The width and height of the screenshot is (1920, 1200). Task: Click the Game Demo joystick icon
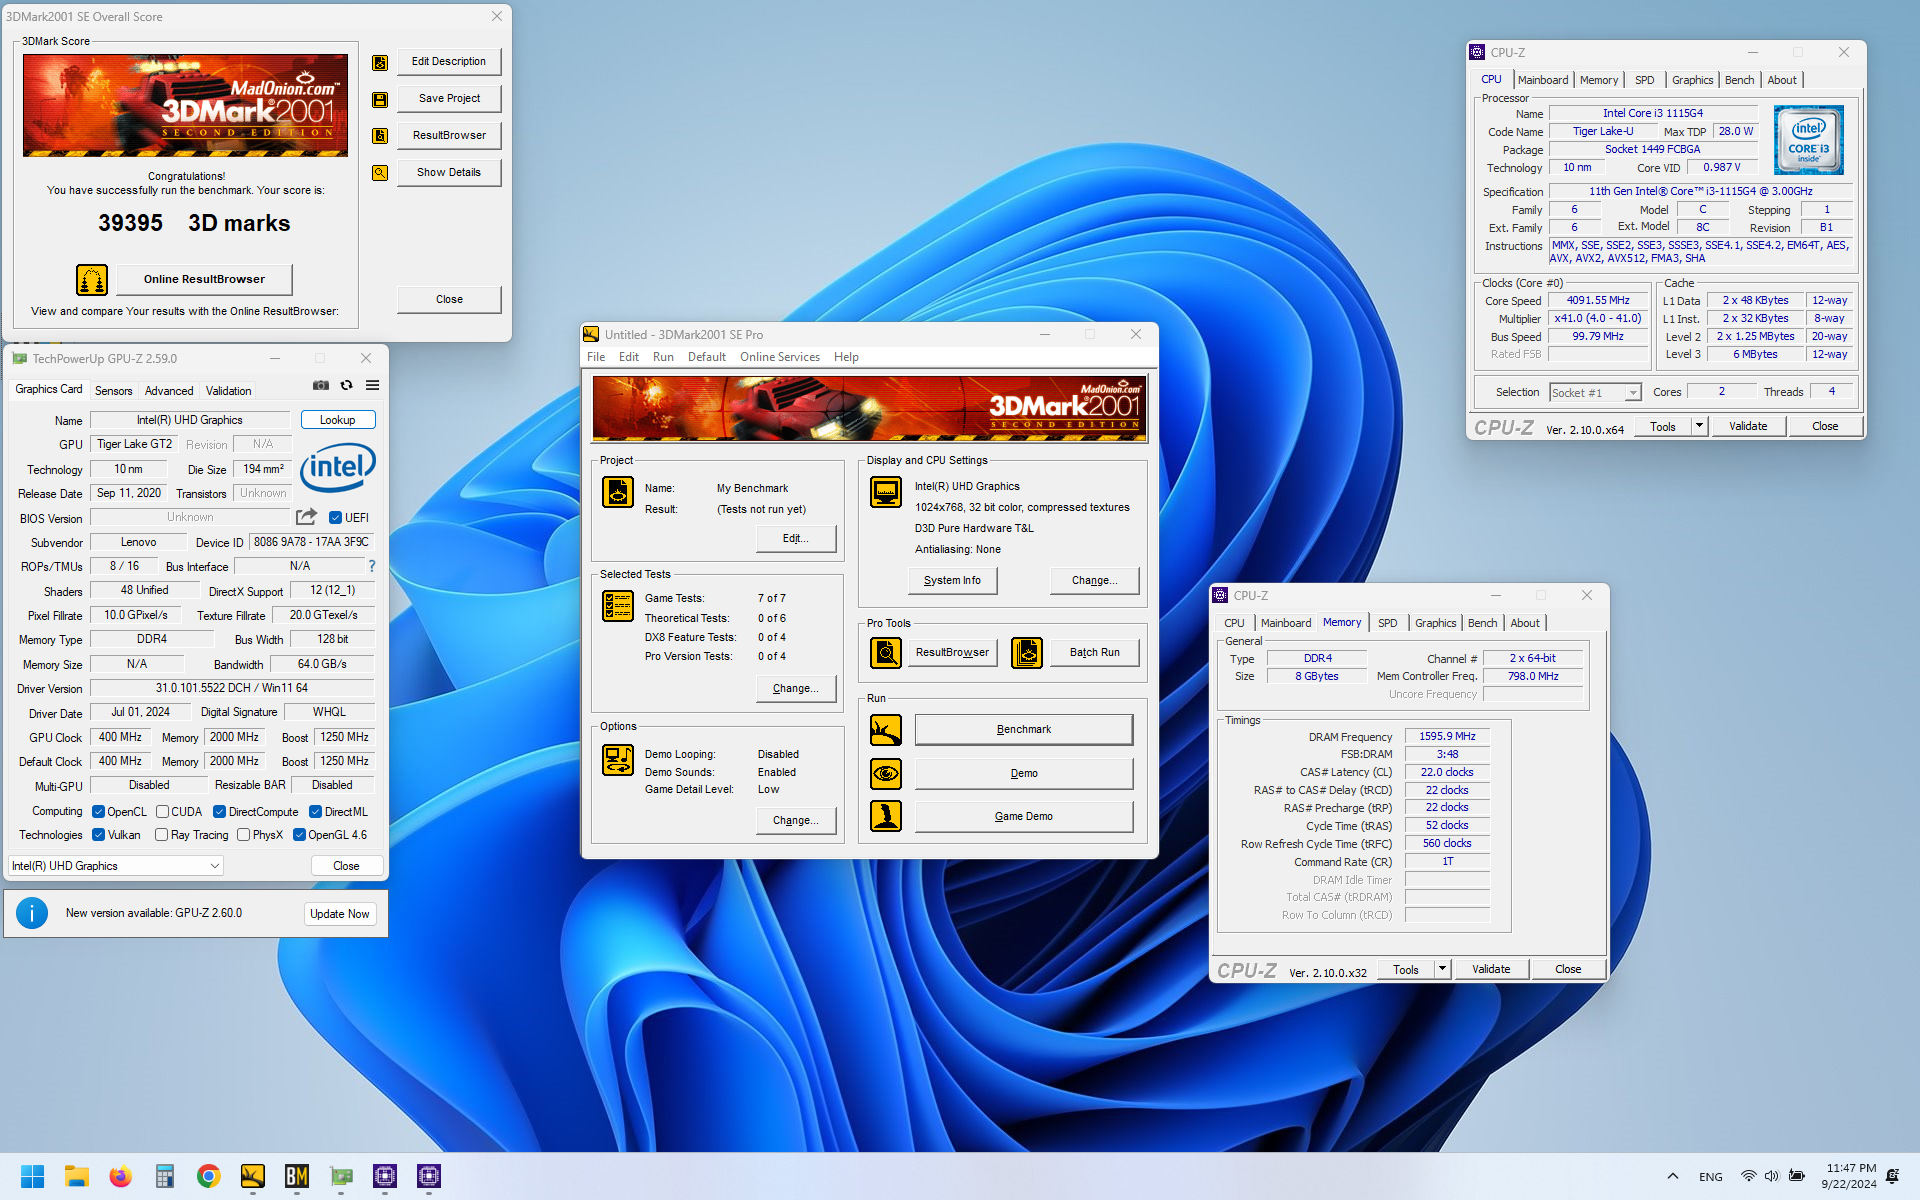coord(886,817)
